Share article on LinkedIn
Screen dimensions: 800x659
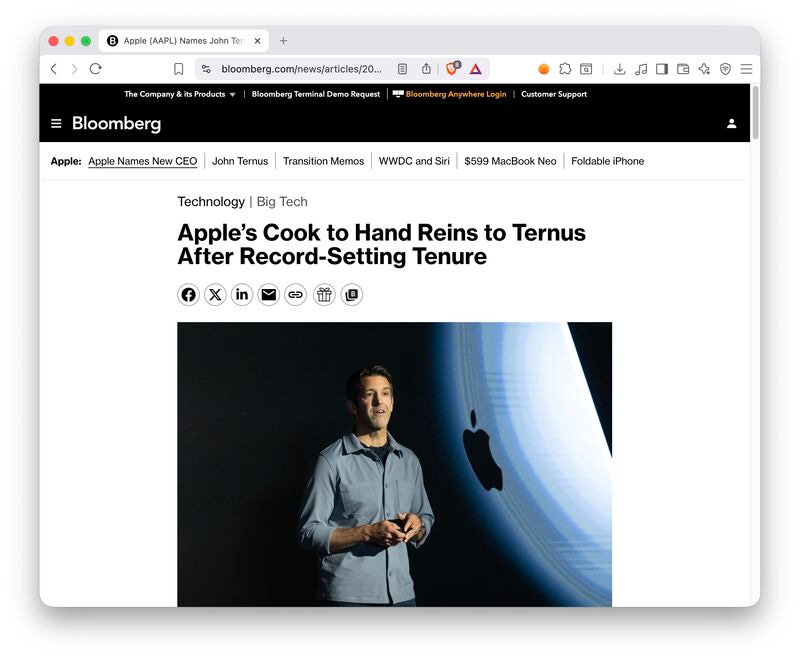tap(242, 295)
